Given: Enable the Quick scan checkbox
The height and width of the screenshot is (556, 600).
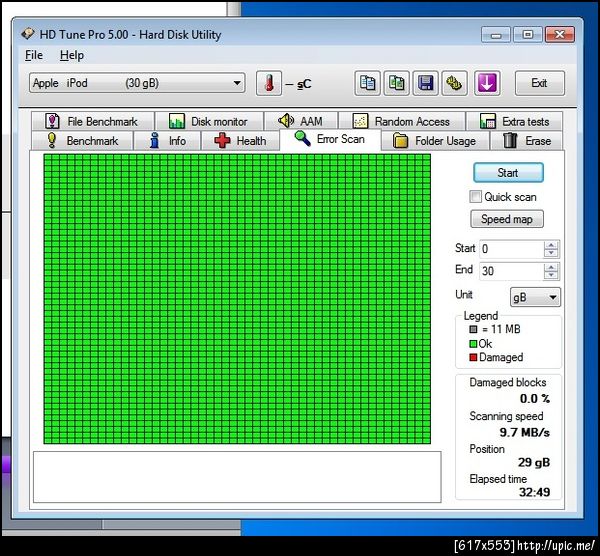Looking at the screenshot, I should coord(475,197).
